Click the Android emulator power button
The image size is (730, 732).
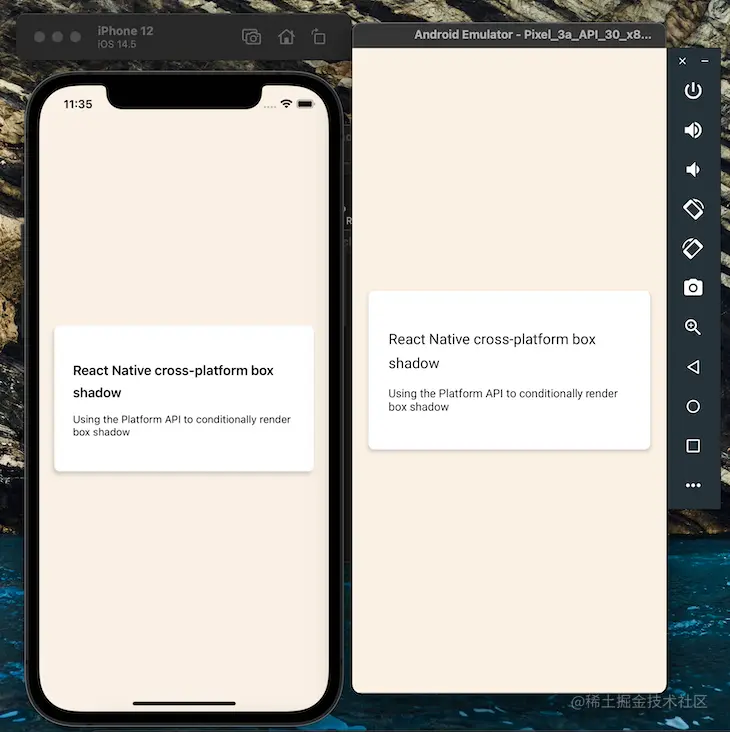[x=693, y=91]
